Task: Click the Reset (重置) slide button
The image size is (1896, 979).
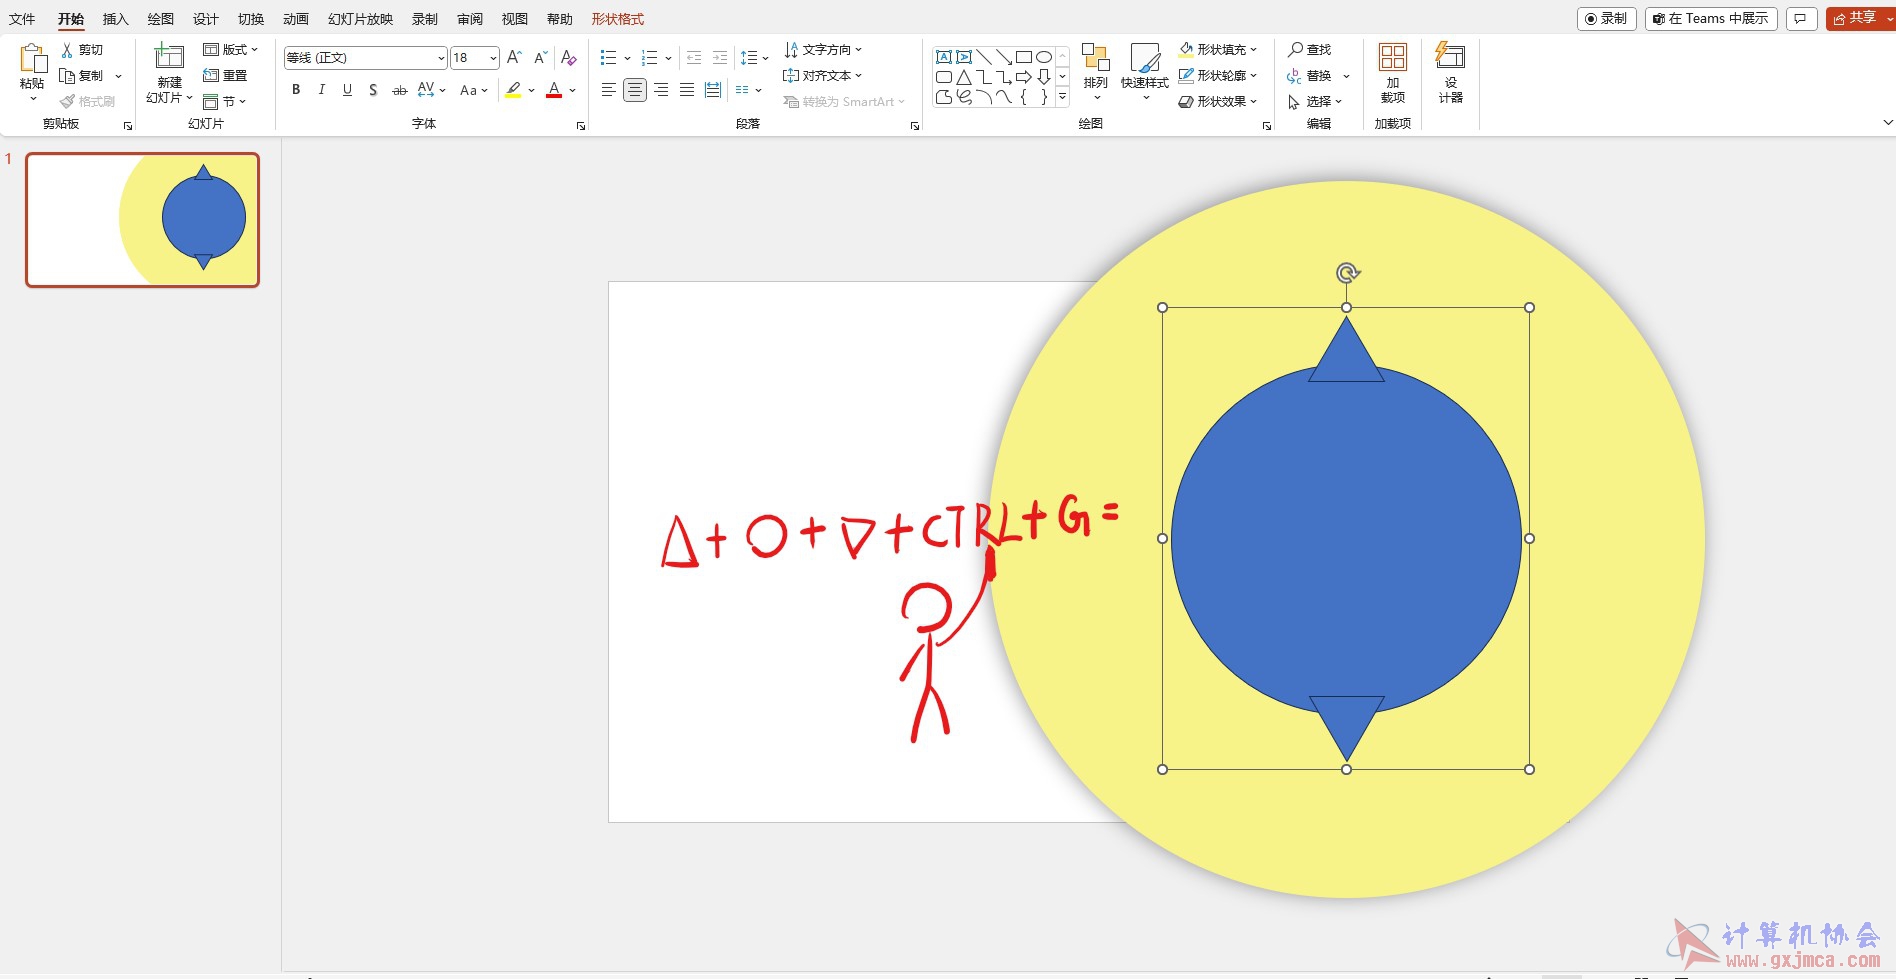Action: point(225,76)
